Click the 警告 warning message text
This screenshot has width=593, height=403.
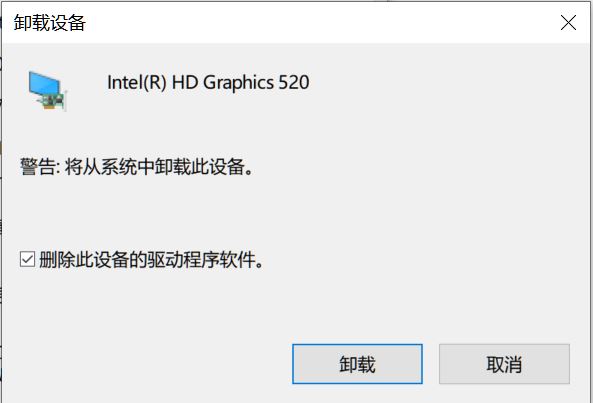coord(136,167)
